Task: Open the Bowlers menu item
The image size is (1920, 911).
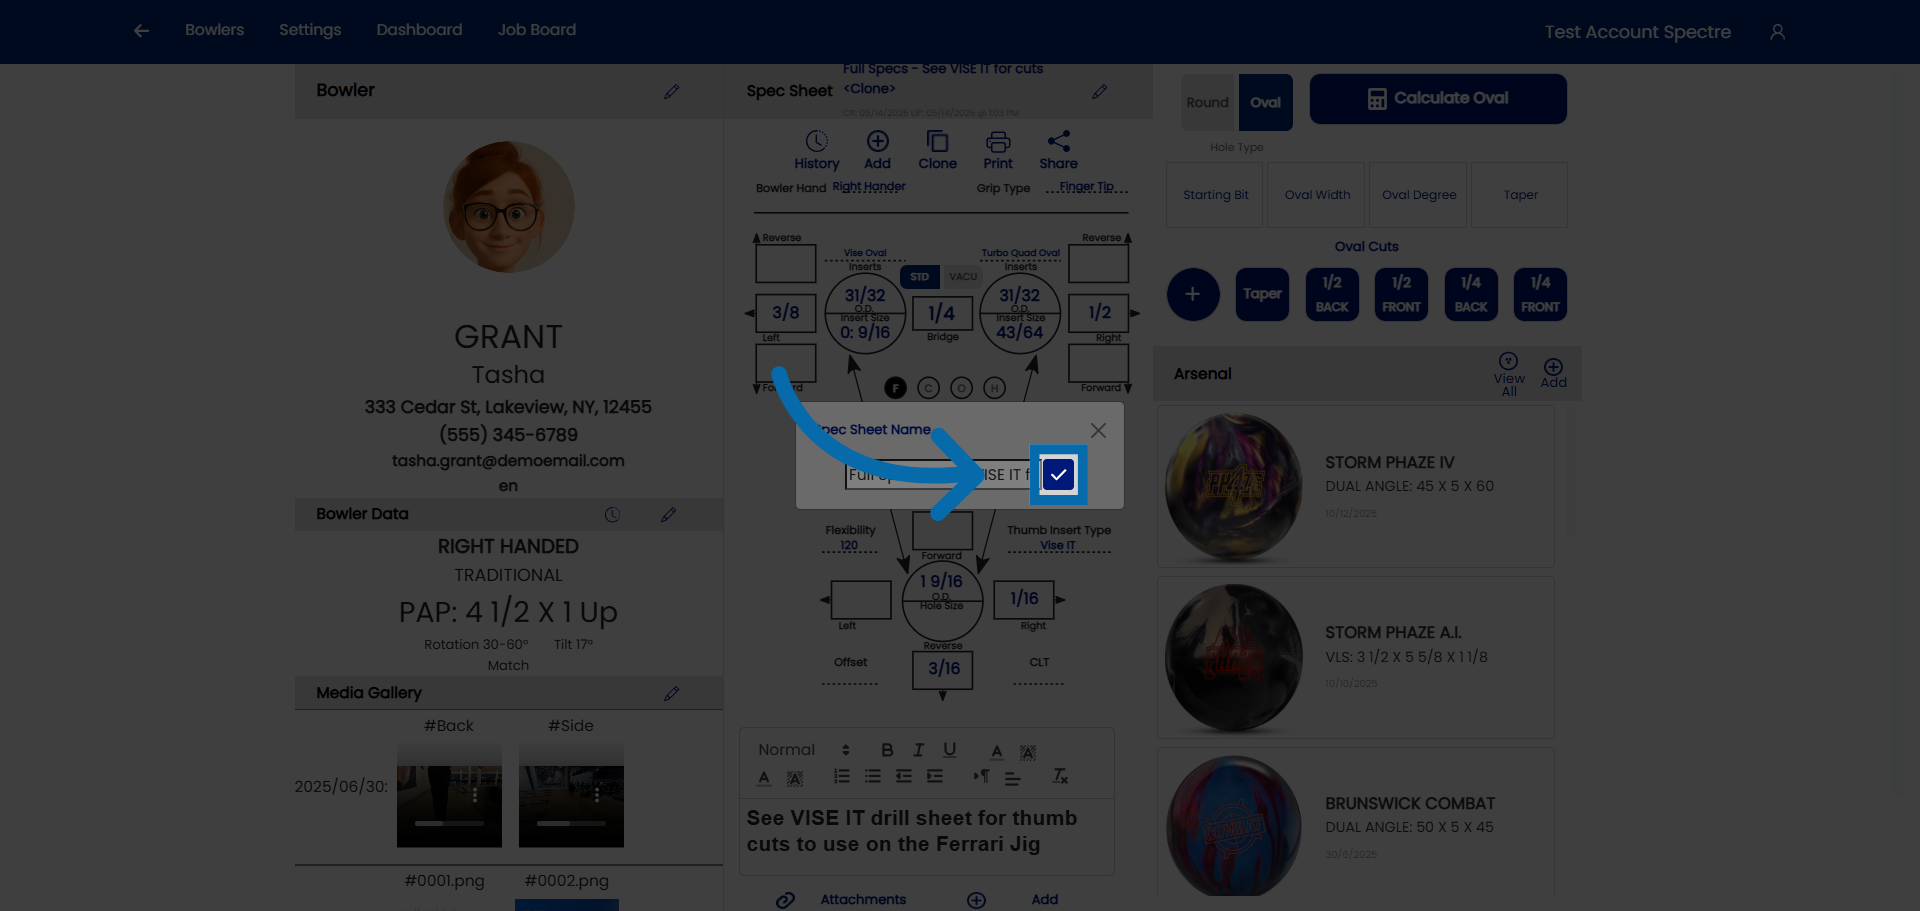Action: coord(214,30)
